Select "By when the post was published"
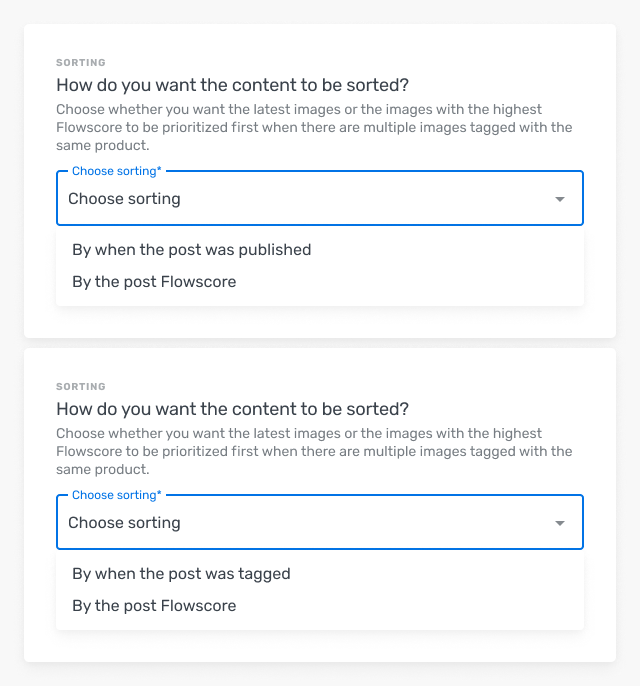The height and width of the screenshot is (686, 640). (192, 250)
